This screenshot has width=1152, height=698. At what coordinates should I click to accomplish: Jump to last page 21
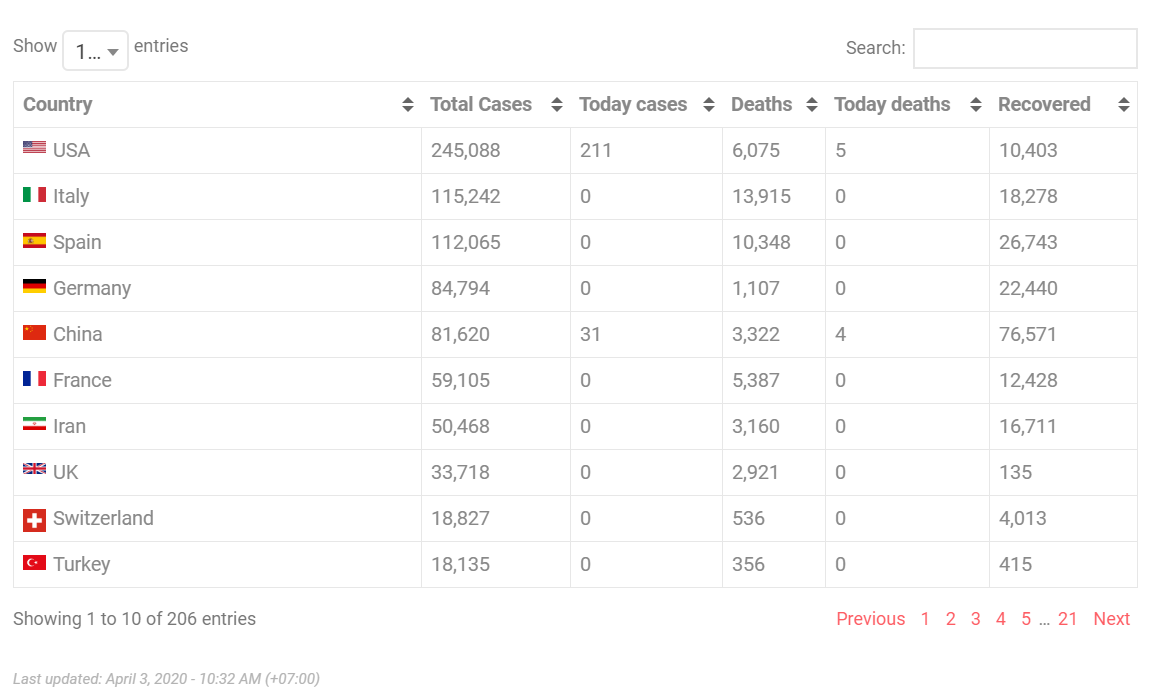coord(1068,619)
